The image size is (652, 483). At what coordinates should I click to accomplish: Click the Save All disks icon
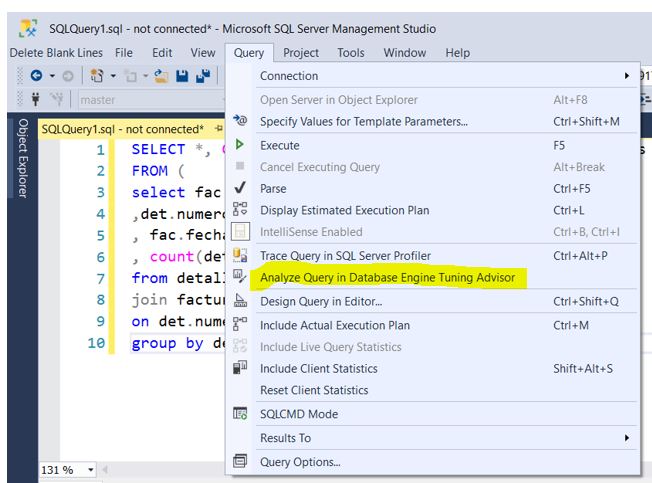click(x=203, y=76)
